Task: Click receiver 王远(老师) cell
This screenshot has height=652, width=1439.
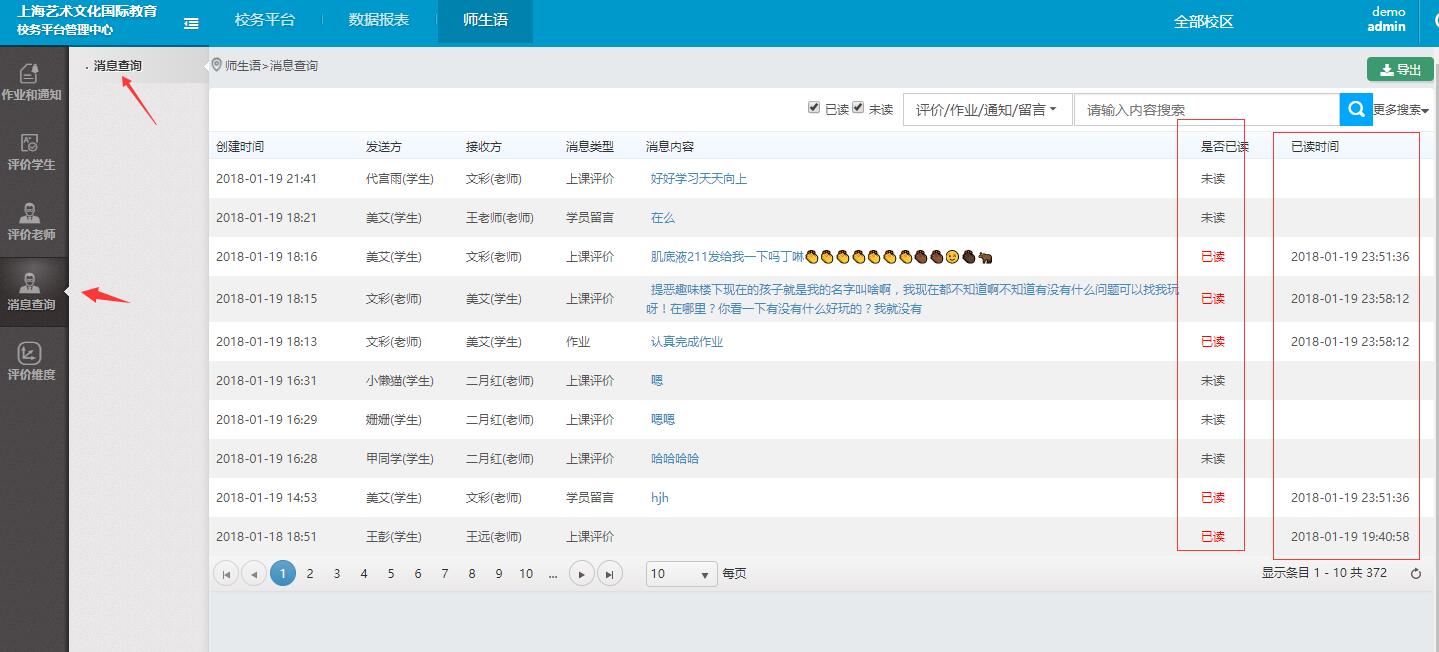Action: 494,537
